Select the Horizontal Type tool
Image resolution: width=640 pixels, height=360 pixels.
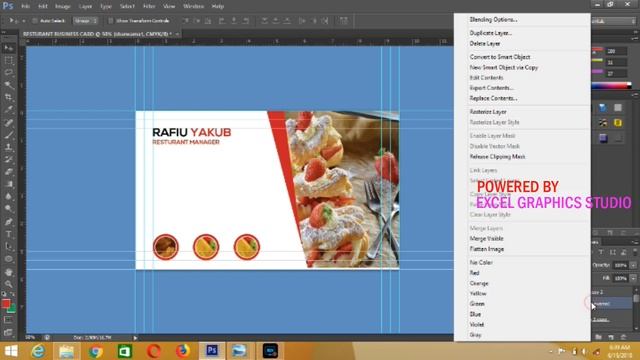coord(8,234)
